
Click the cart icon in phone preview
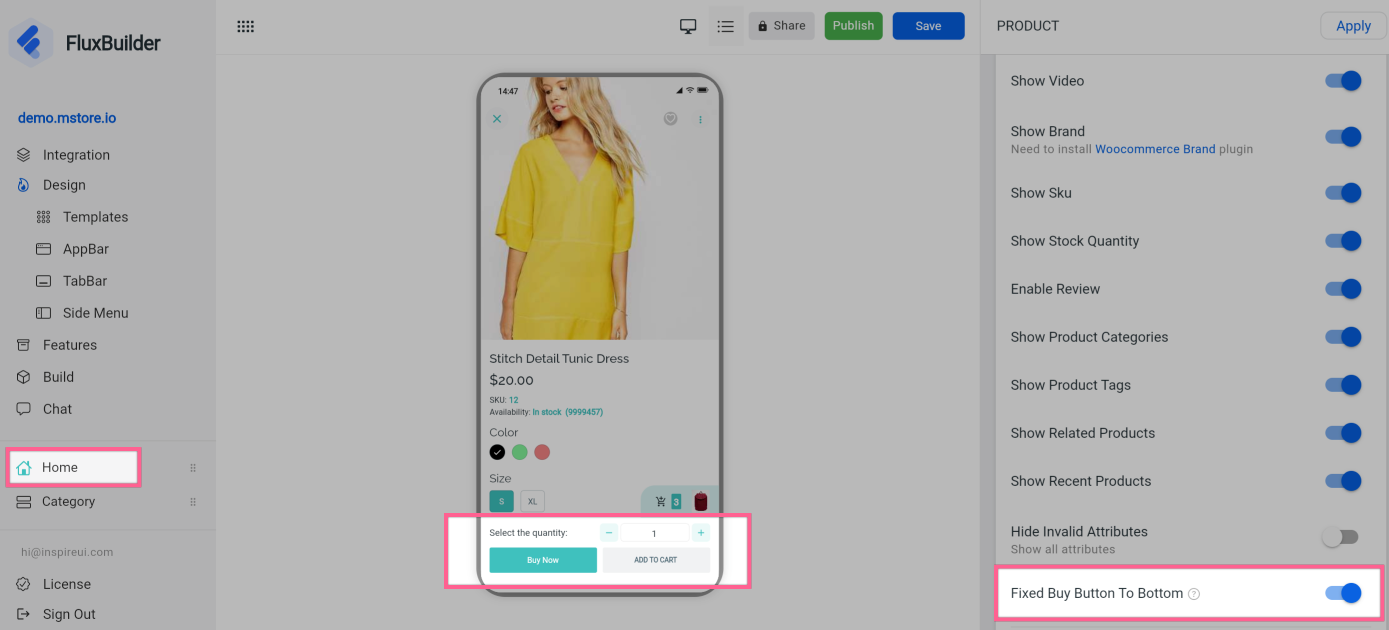pos(661,502)
